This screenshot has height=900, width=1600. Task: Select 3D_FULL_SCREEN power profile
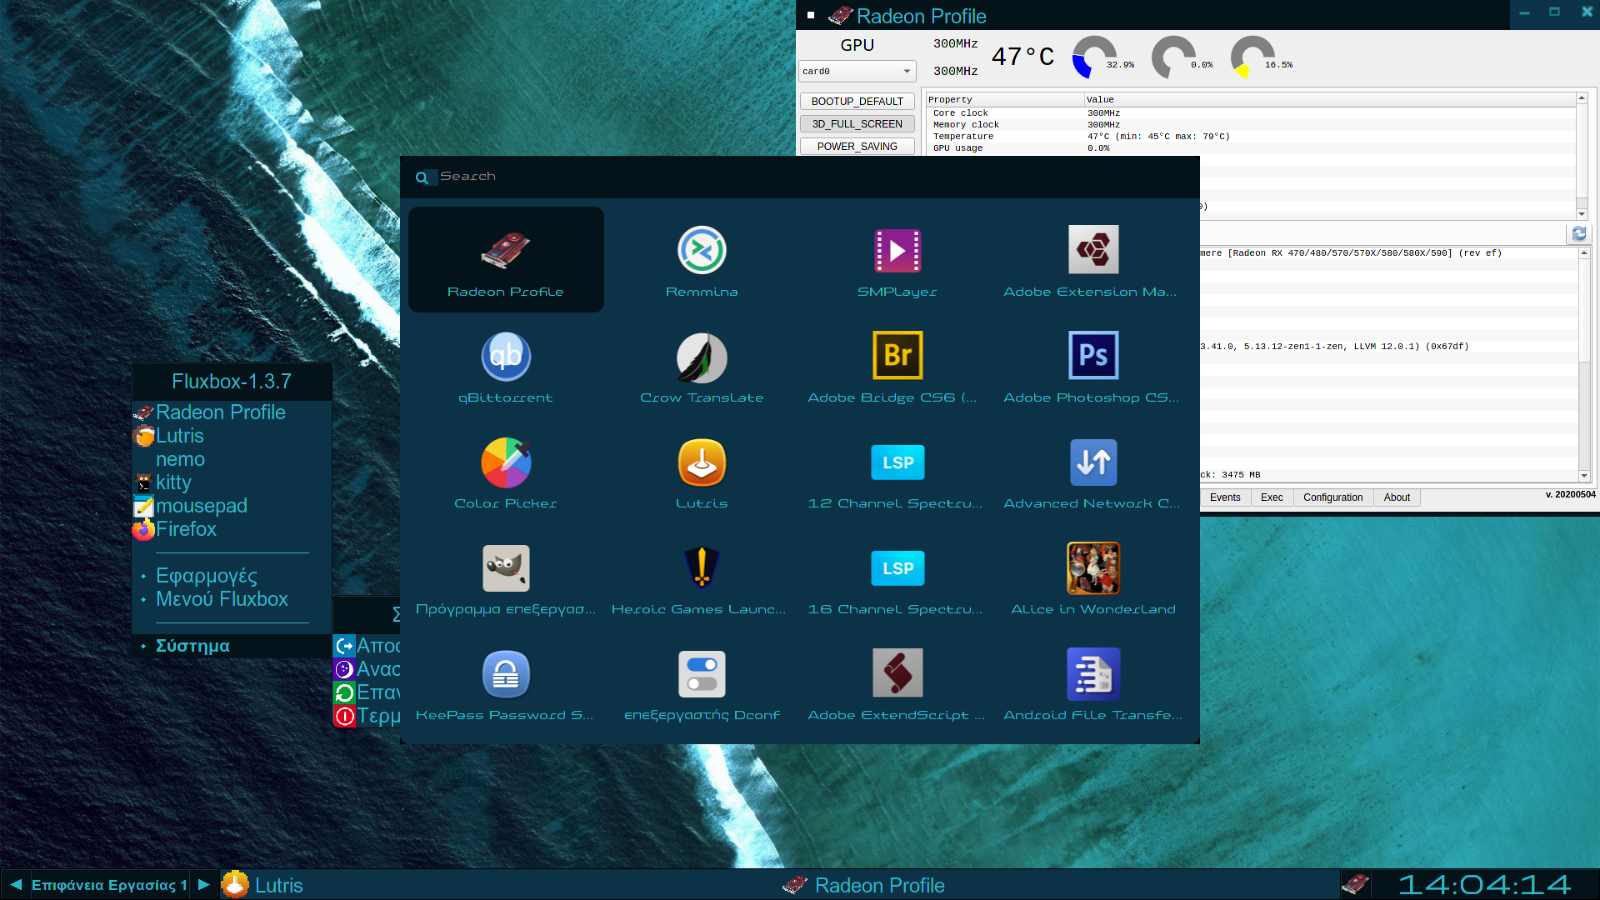[857, 124]
